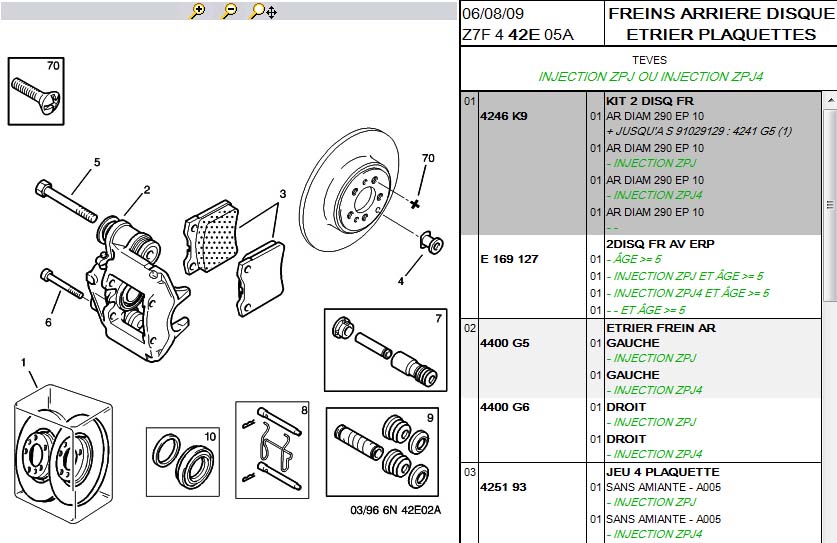The height and width of the screenshot is (543, 837).
Task: Click the diagram reference 03/96 6N 42E02A
Action: tap(396, 510)
